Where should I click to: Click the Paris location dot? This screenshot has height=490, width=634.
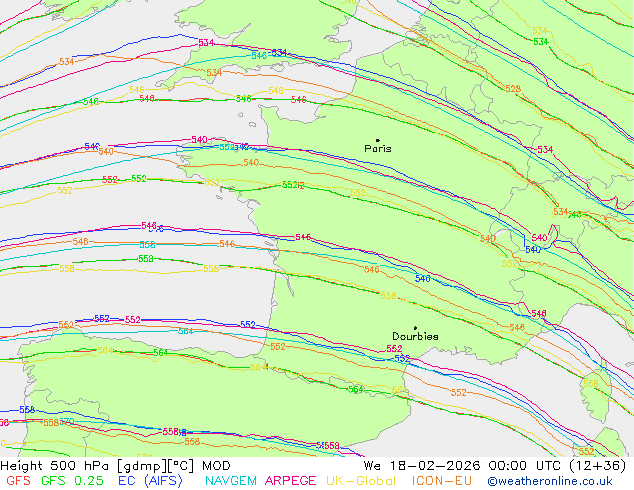(x=378, y=140)
